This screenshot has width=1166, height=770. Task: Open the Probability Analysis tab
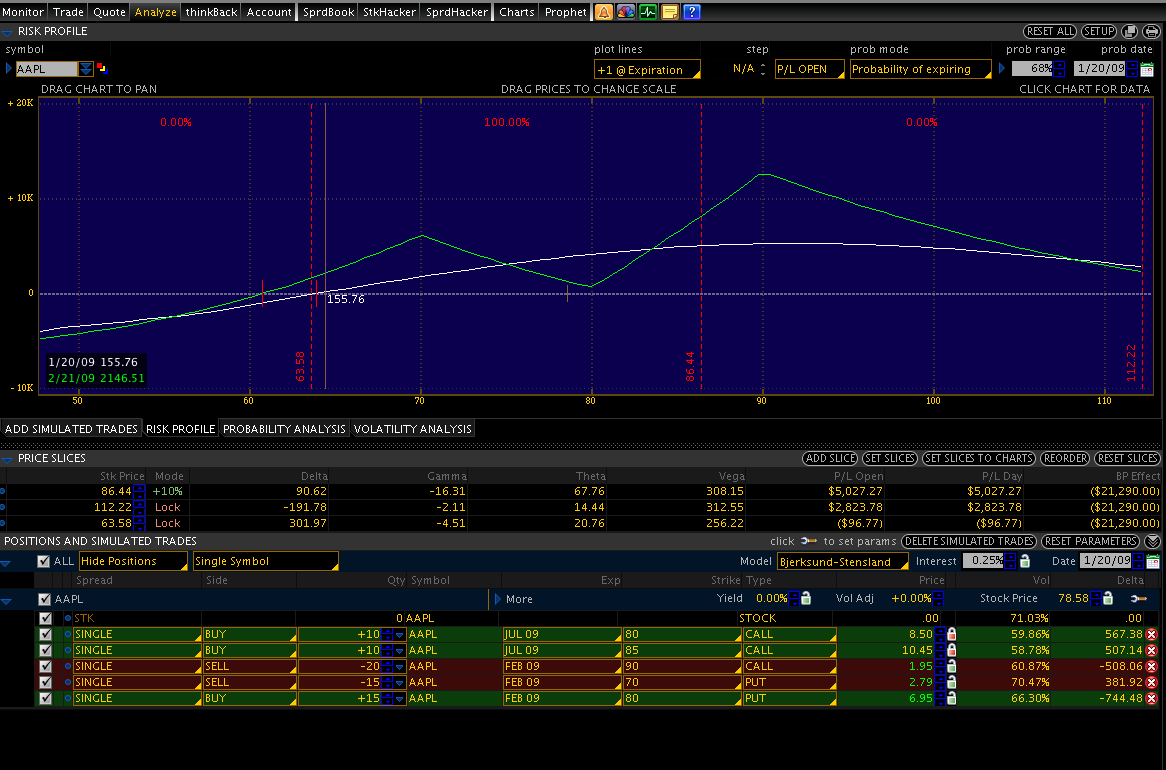point(284,429)
